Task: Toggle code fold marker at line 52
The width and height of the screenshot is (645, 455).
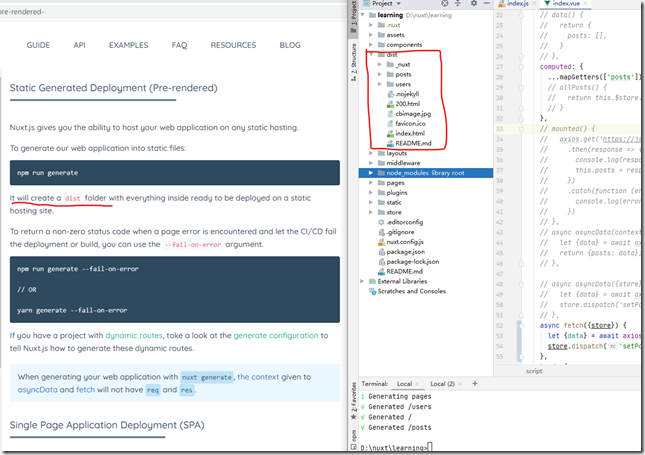Action: (521, 325)
